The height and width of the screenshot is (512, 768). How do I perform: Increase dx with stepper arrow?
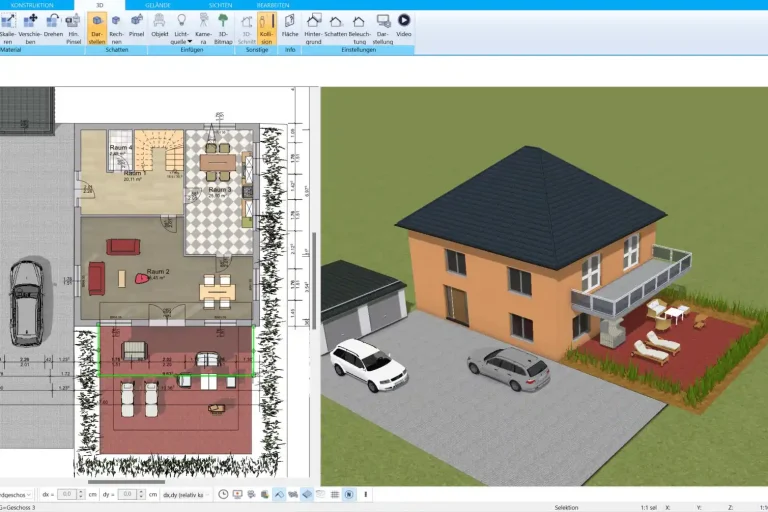point(81,492)
